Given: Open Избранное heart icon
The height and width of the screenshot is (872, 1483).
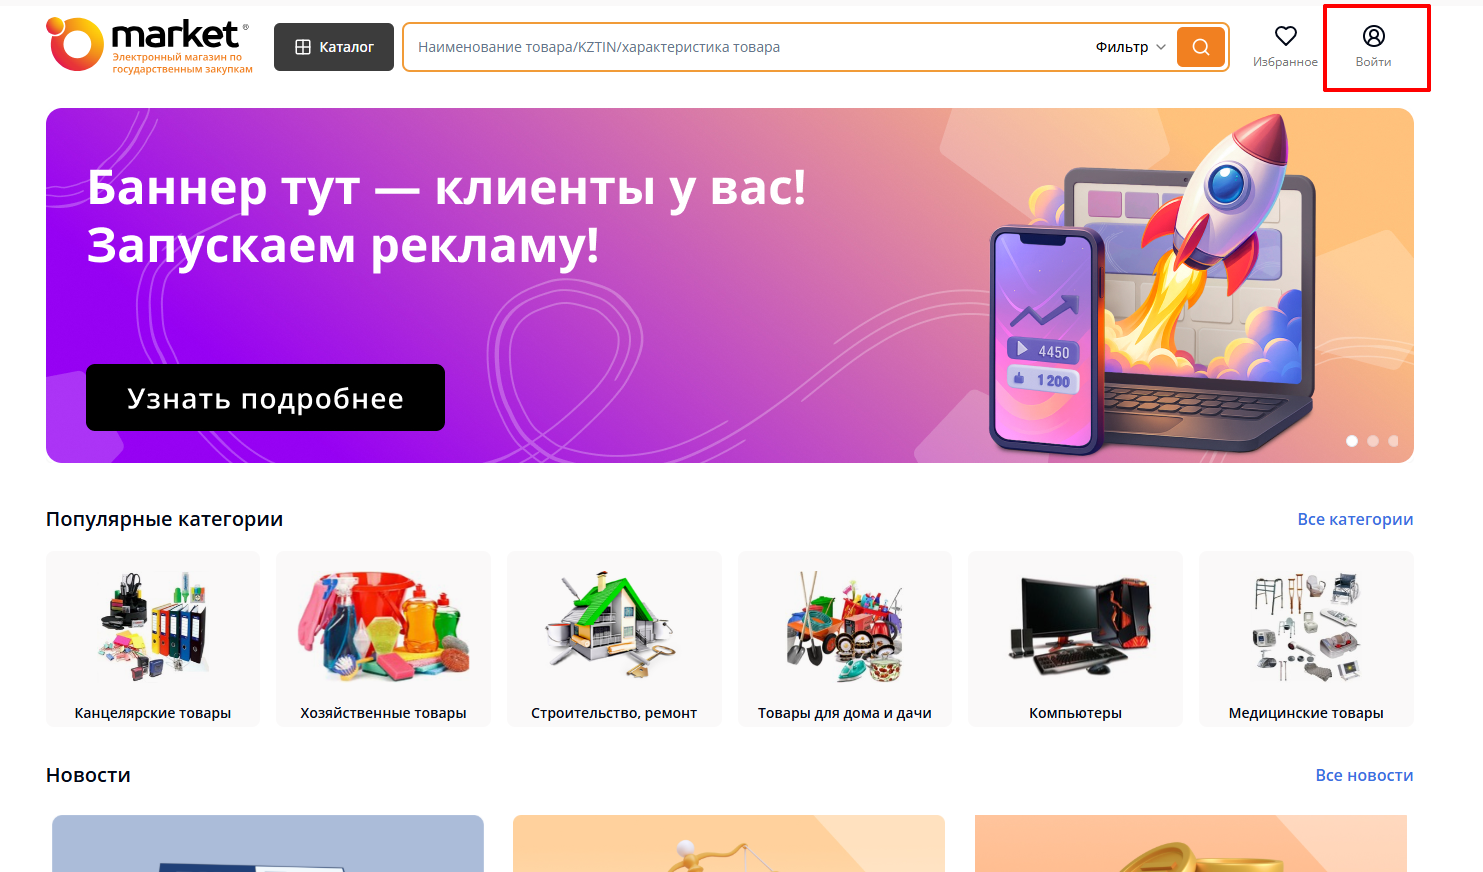Looking at the screenshot, I should tap(1285, 36).
